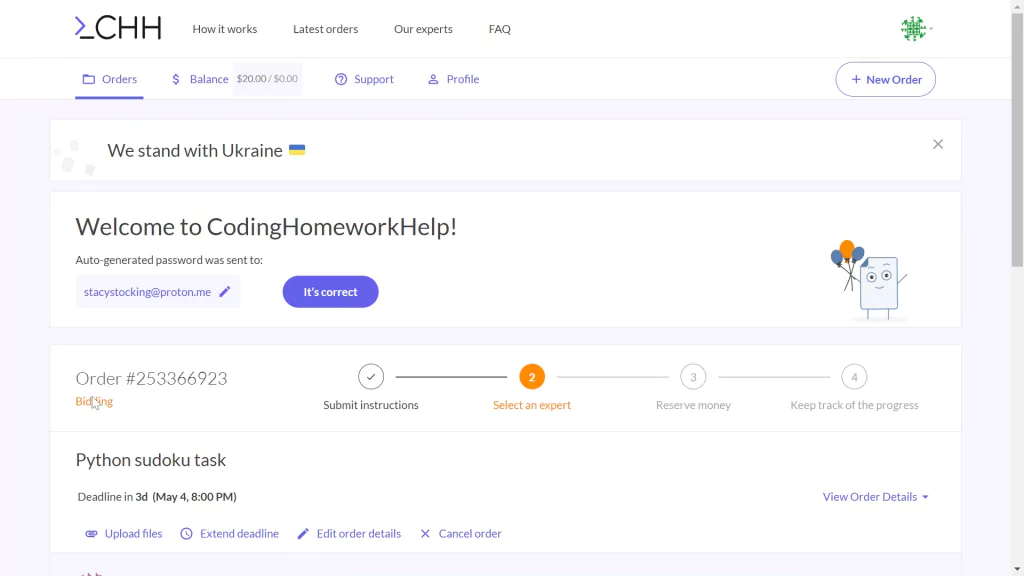Switch to the Orders tab
Image resolution: width=1024 pixels, height=576 pixels.
pos(109,79)
